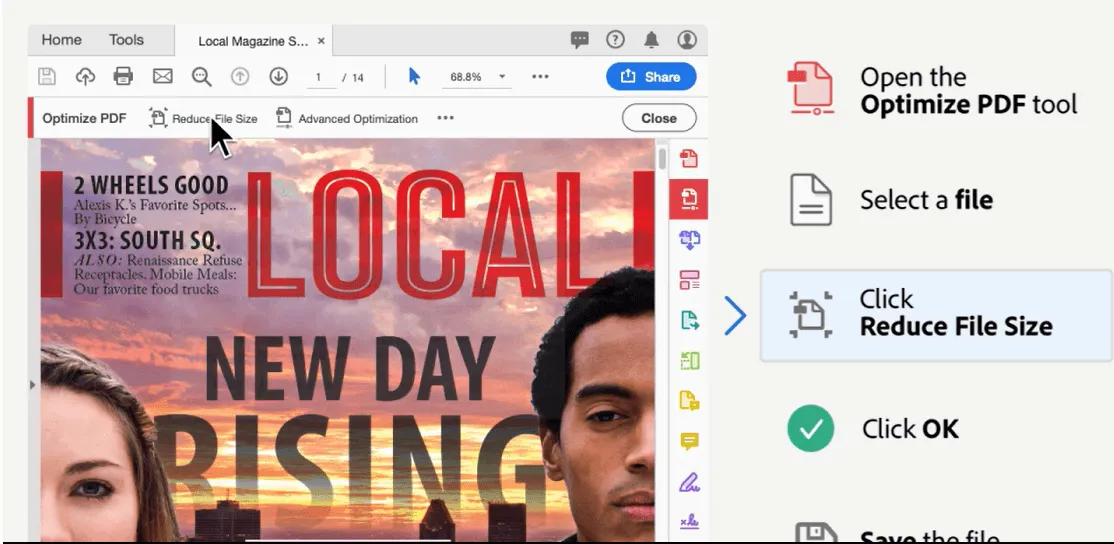The image size is (1114, 544).
Task: Switch to the Tools tab
Action: [x=126, y=40]
